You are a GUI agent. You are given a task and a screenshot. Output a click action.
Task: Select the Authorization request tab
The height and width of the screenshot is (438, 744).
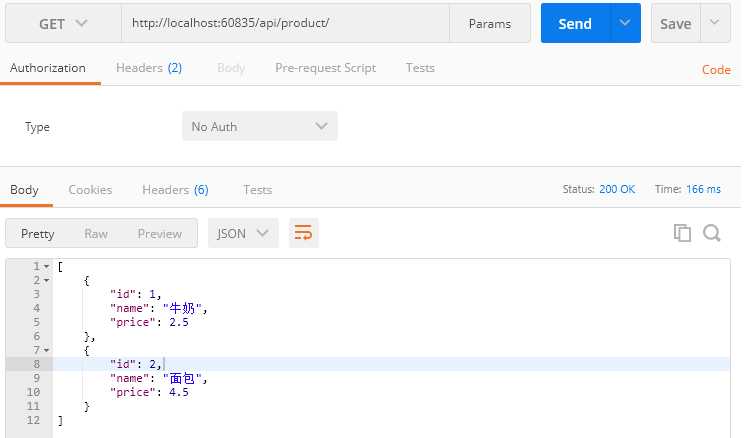pyautogui.click(x=48, y=68)
